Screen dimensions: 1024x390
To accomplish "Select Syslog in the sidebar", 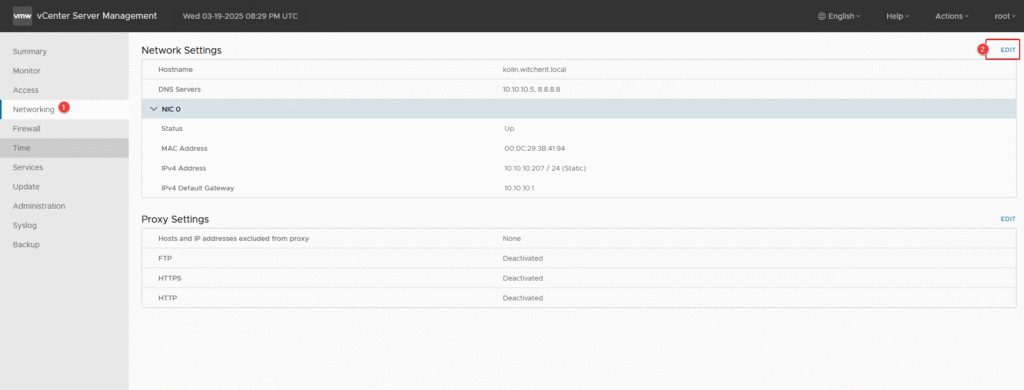I will coord(64,225).
